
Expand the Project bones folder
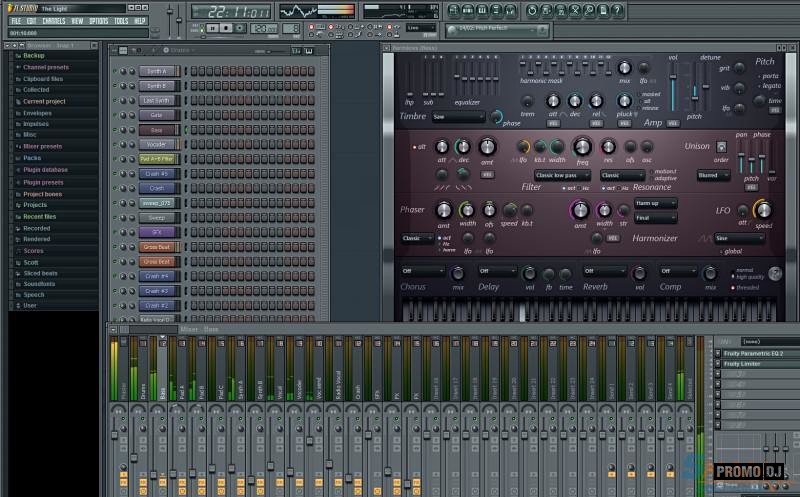[42, 194]
